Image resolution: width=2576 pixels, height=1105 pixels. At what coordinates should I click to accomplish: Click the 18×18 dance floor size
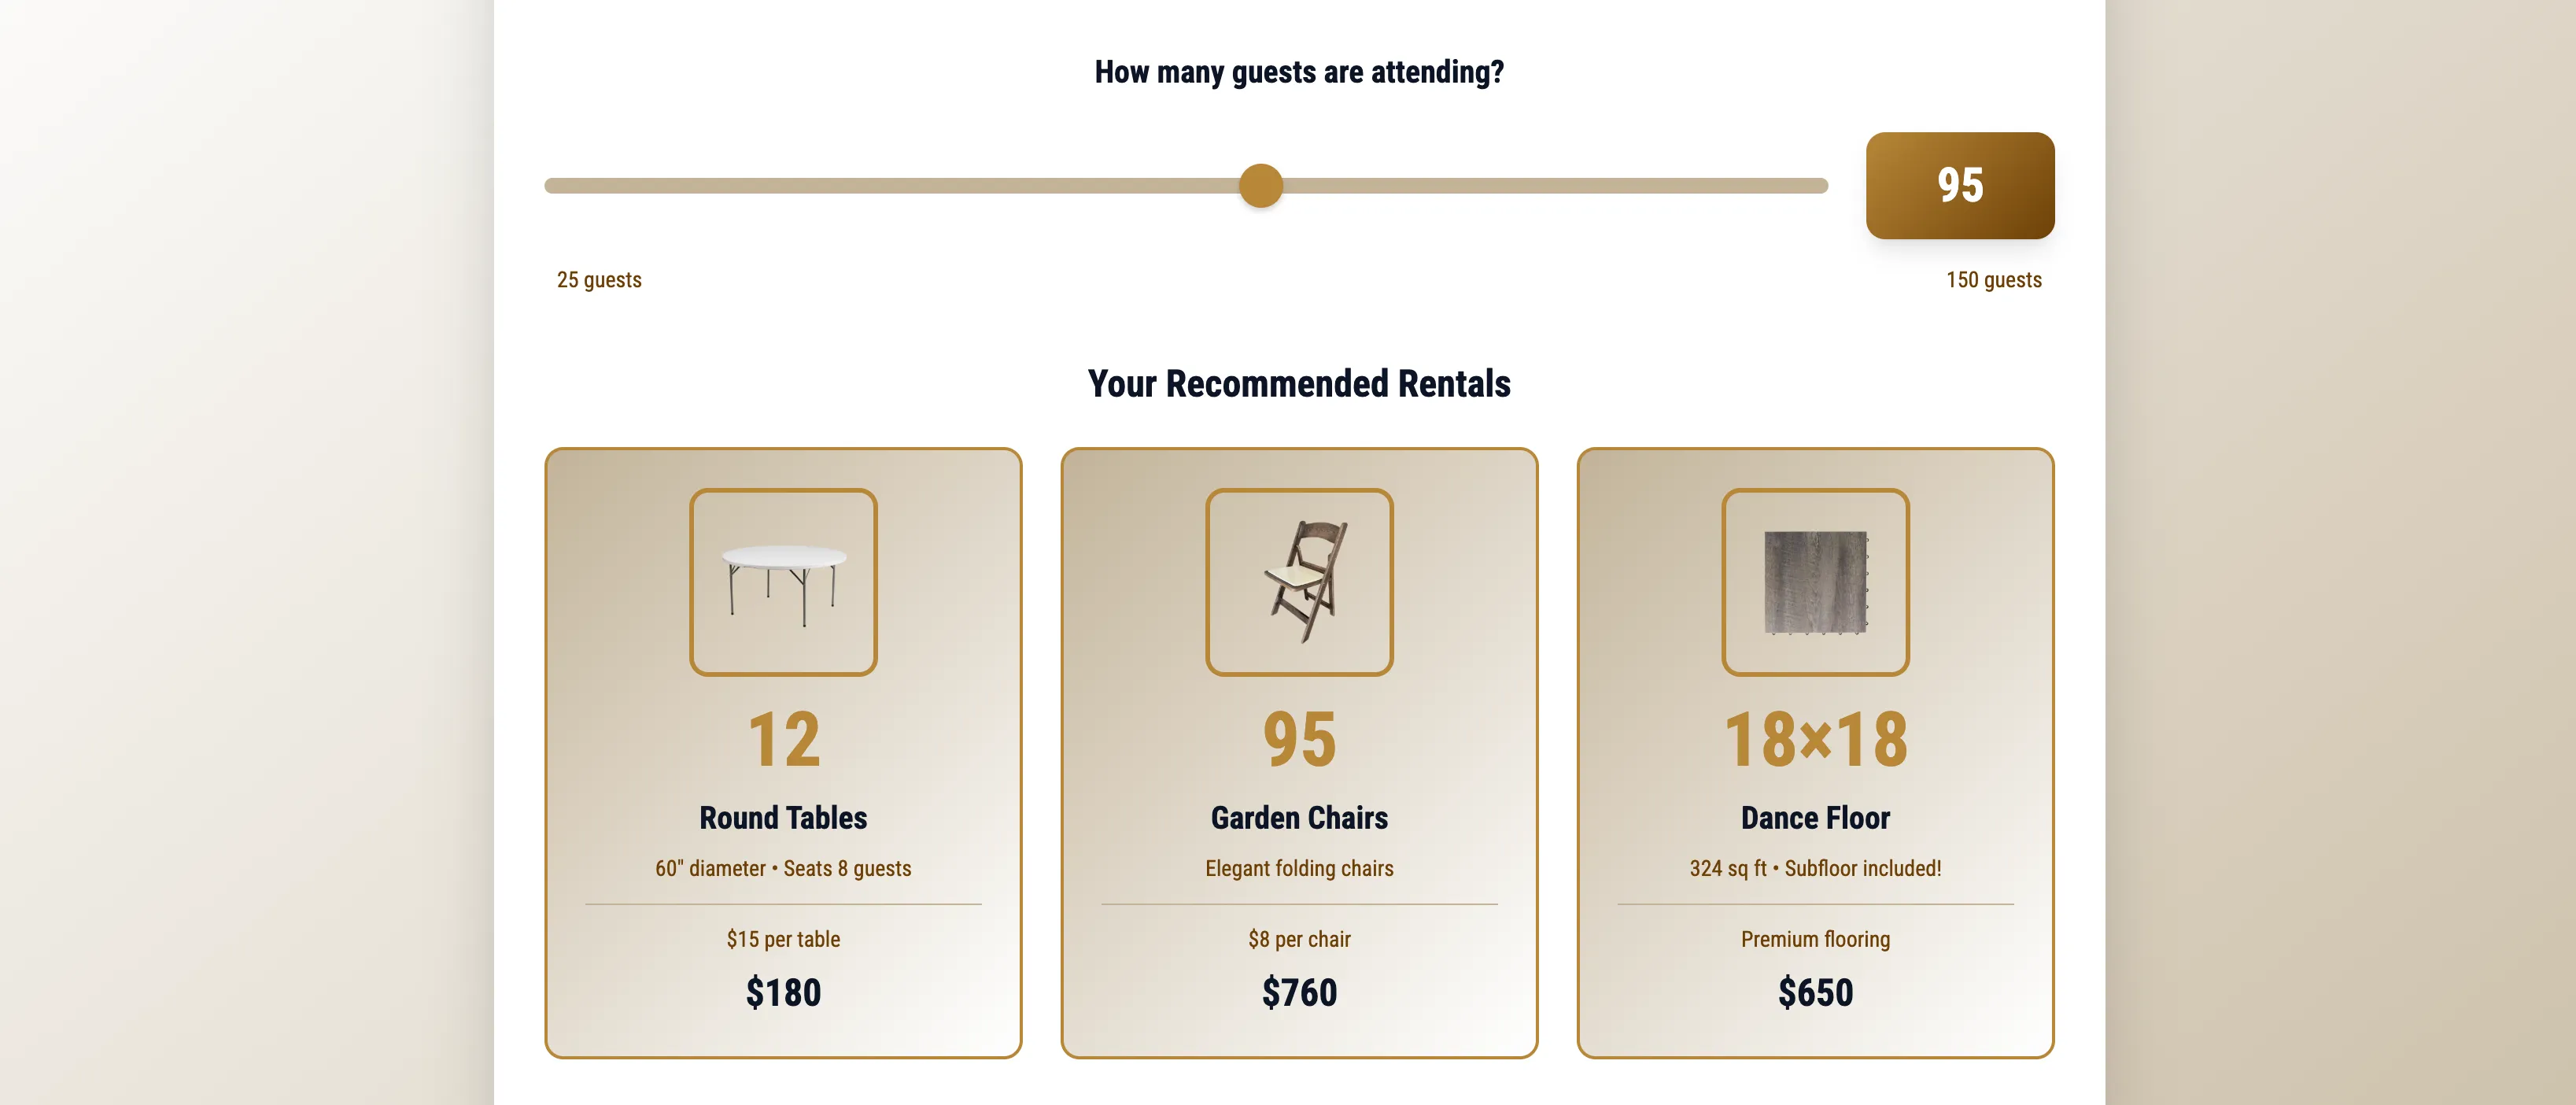pos(1815,740)
